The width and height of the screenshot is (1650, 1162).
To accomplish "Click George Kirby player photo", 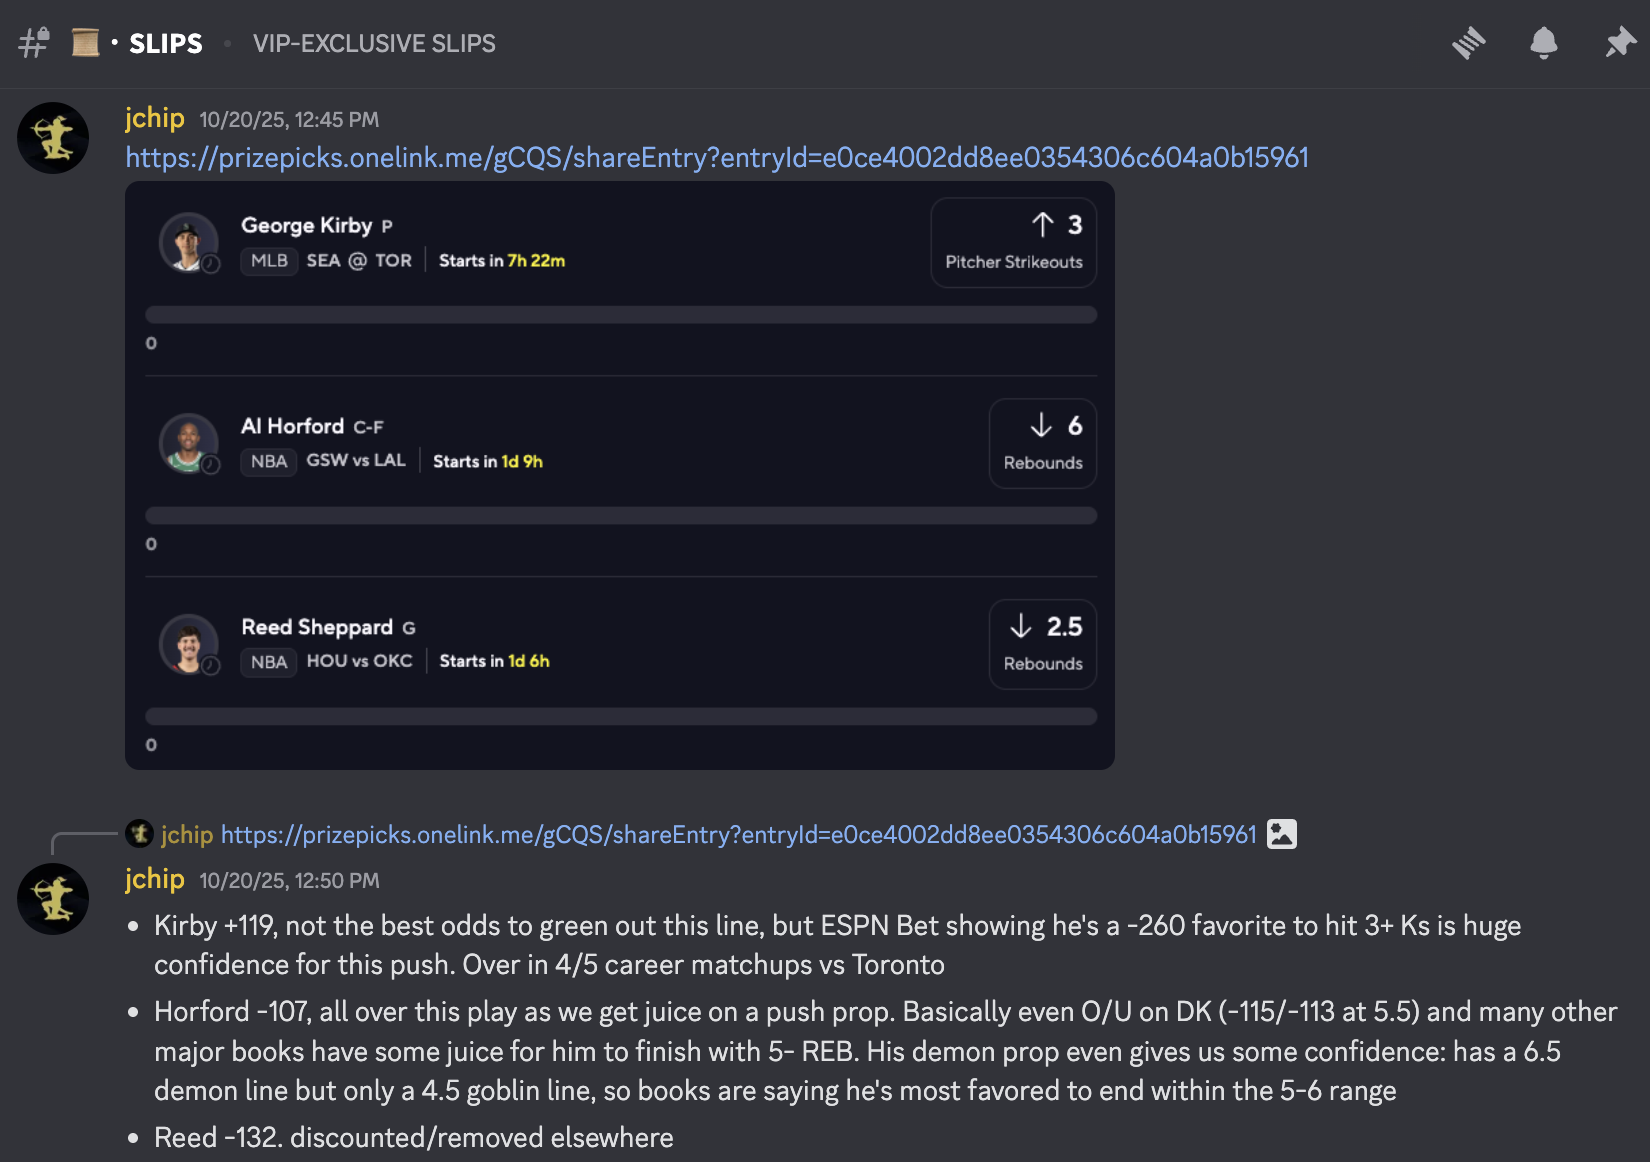I will pyautogui.click(x=188, y=242).
